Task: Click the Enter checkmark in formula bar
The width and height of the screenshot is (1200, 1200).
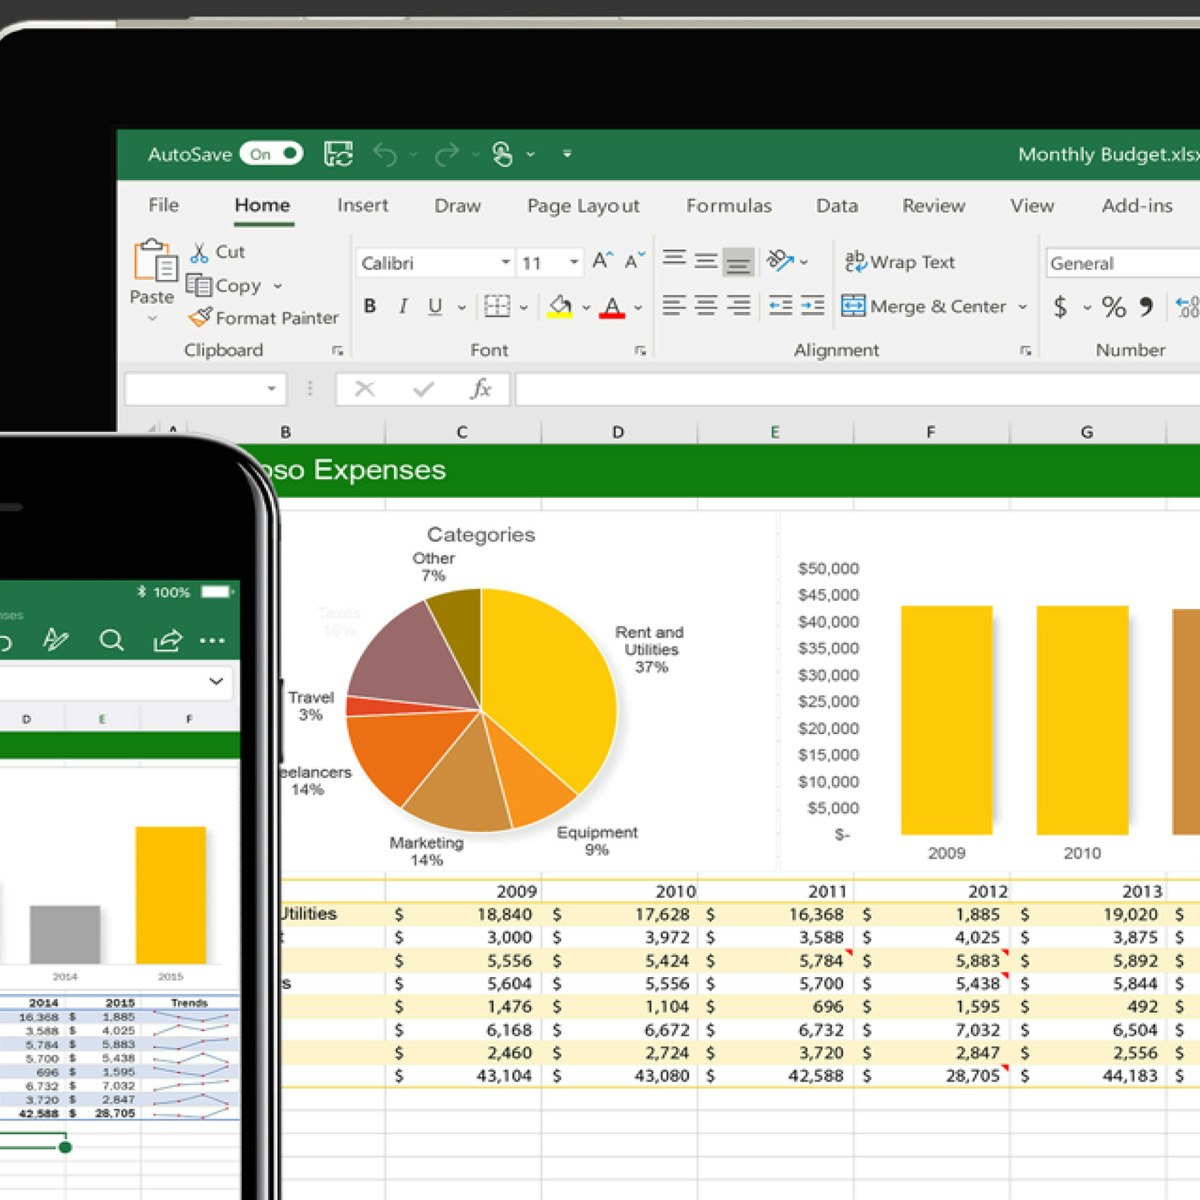Action: point(424,389)
